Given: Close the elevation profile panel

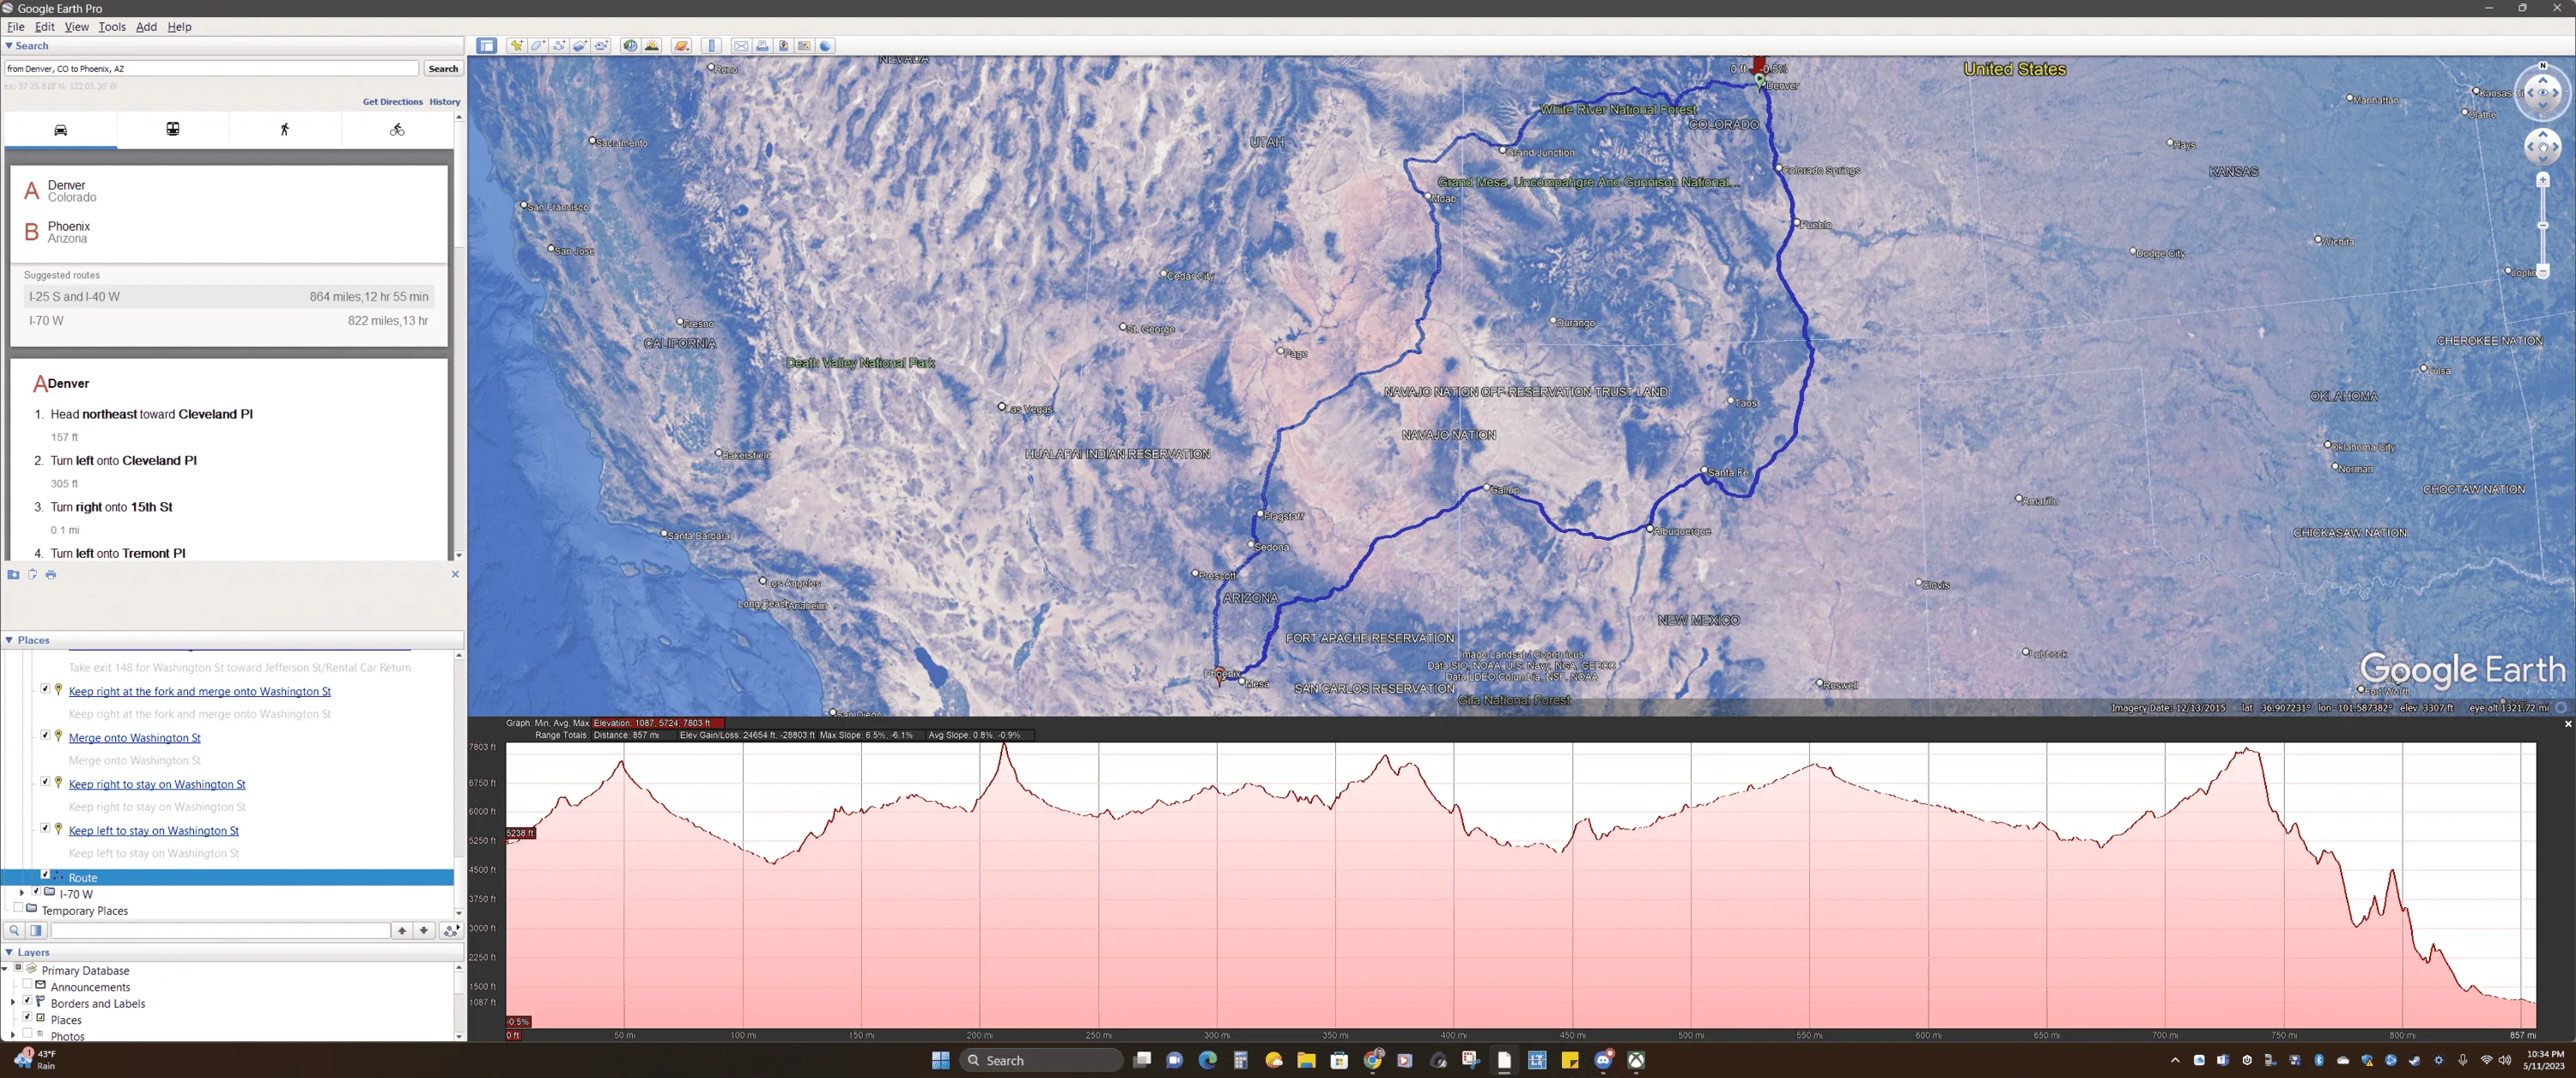Looking at the screenshot, I should pyautogui.click(x=2567, y=724).
